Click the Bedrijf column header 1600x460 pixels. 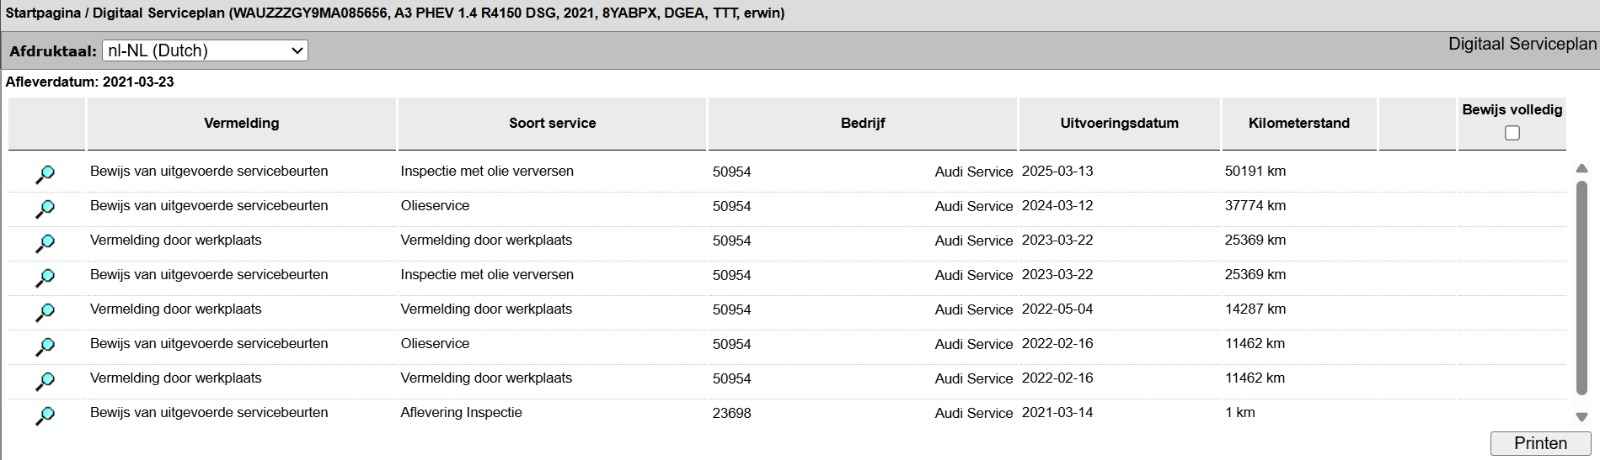click(x=862, y=123)
